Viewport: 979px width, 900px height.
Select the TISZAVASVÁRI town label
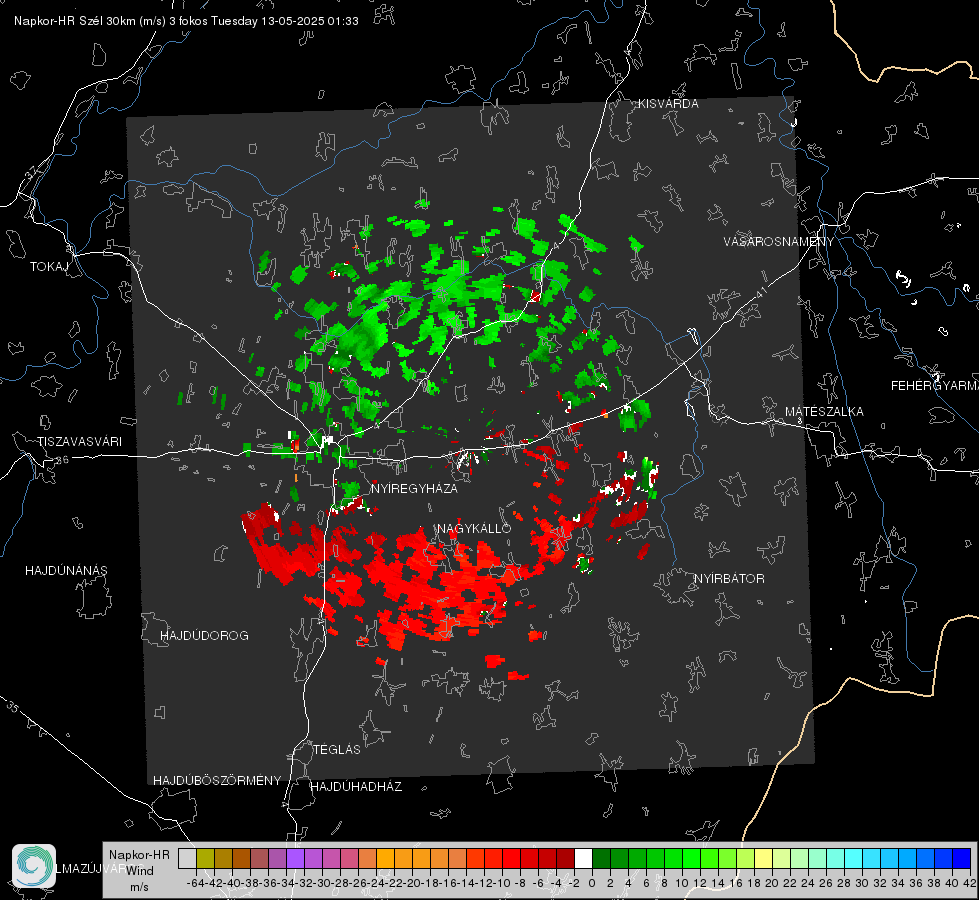pyautogui.click(x=79, y=442)
